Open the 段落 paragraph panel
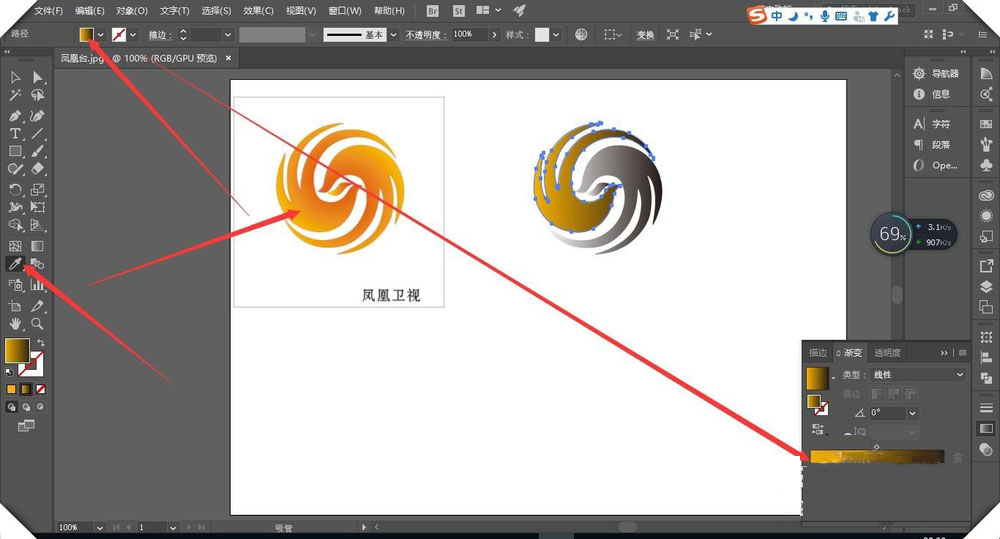 932,144
